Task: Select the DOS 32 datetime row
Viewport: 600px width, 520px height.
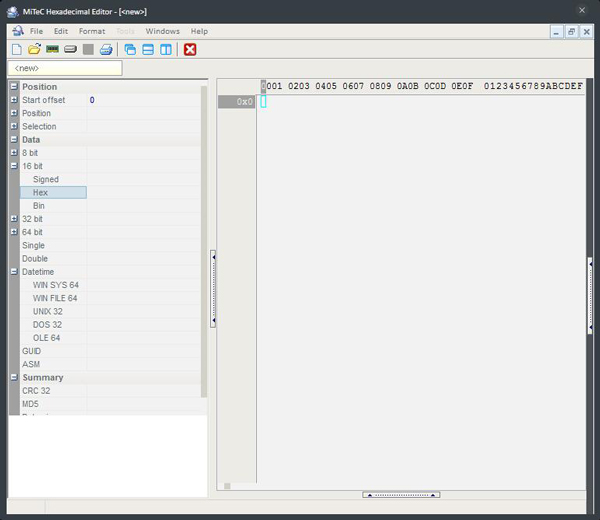Action: pyautogui.click(x=110, y=324)
